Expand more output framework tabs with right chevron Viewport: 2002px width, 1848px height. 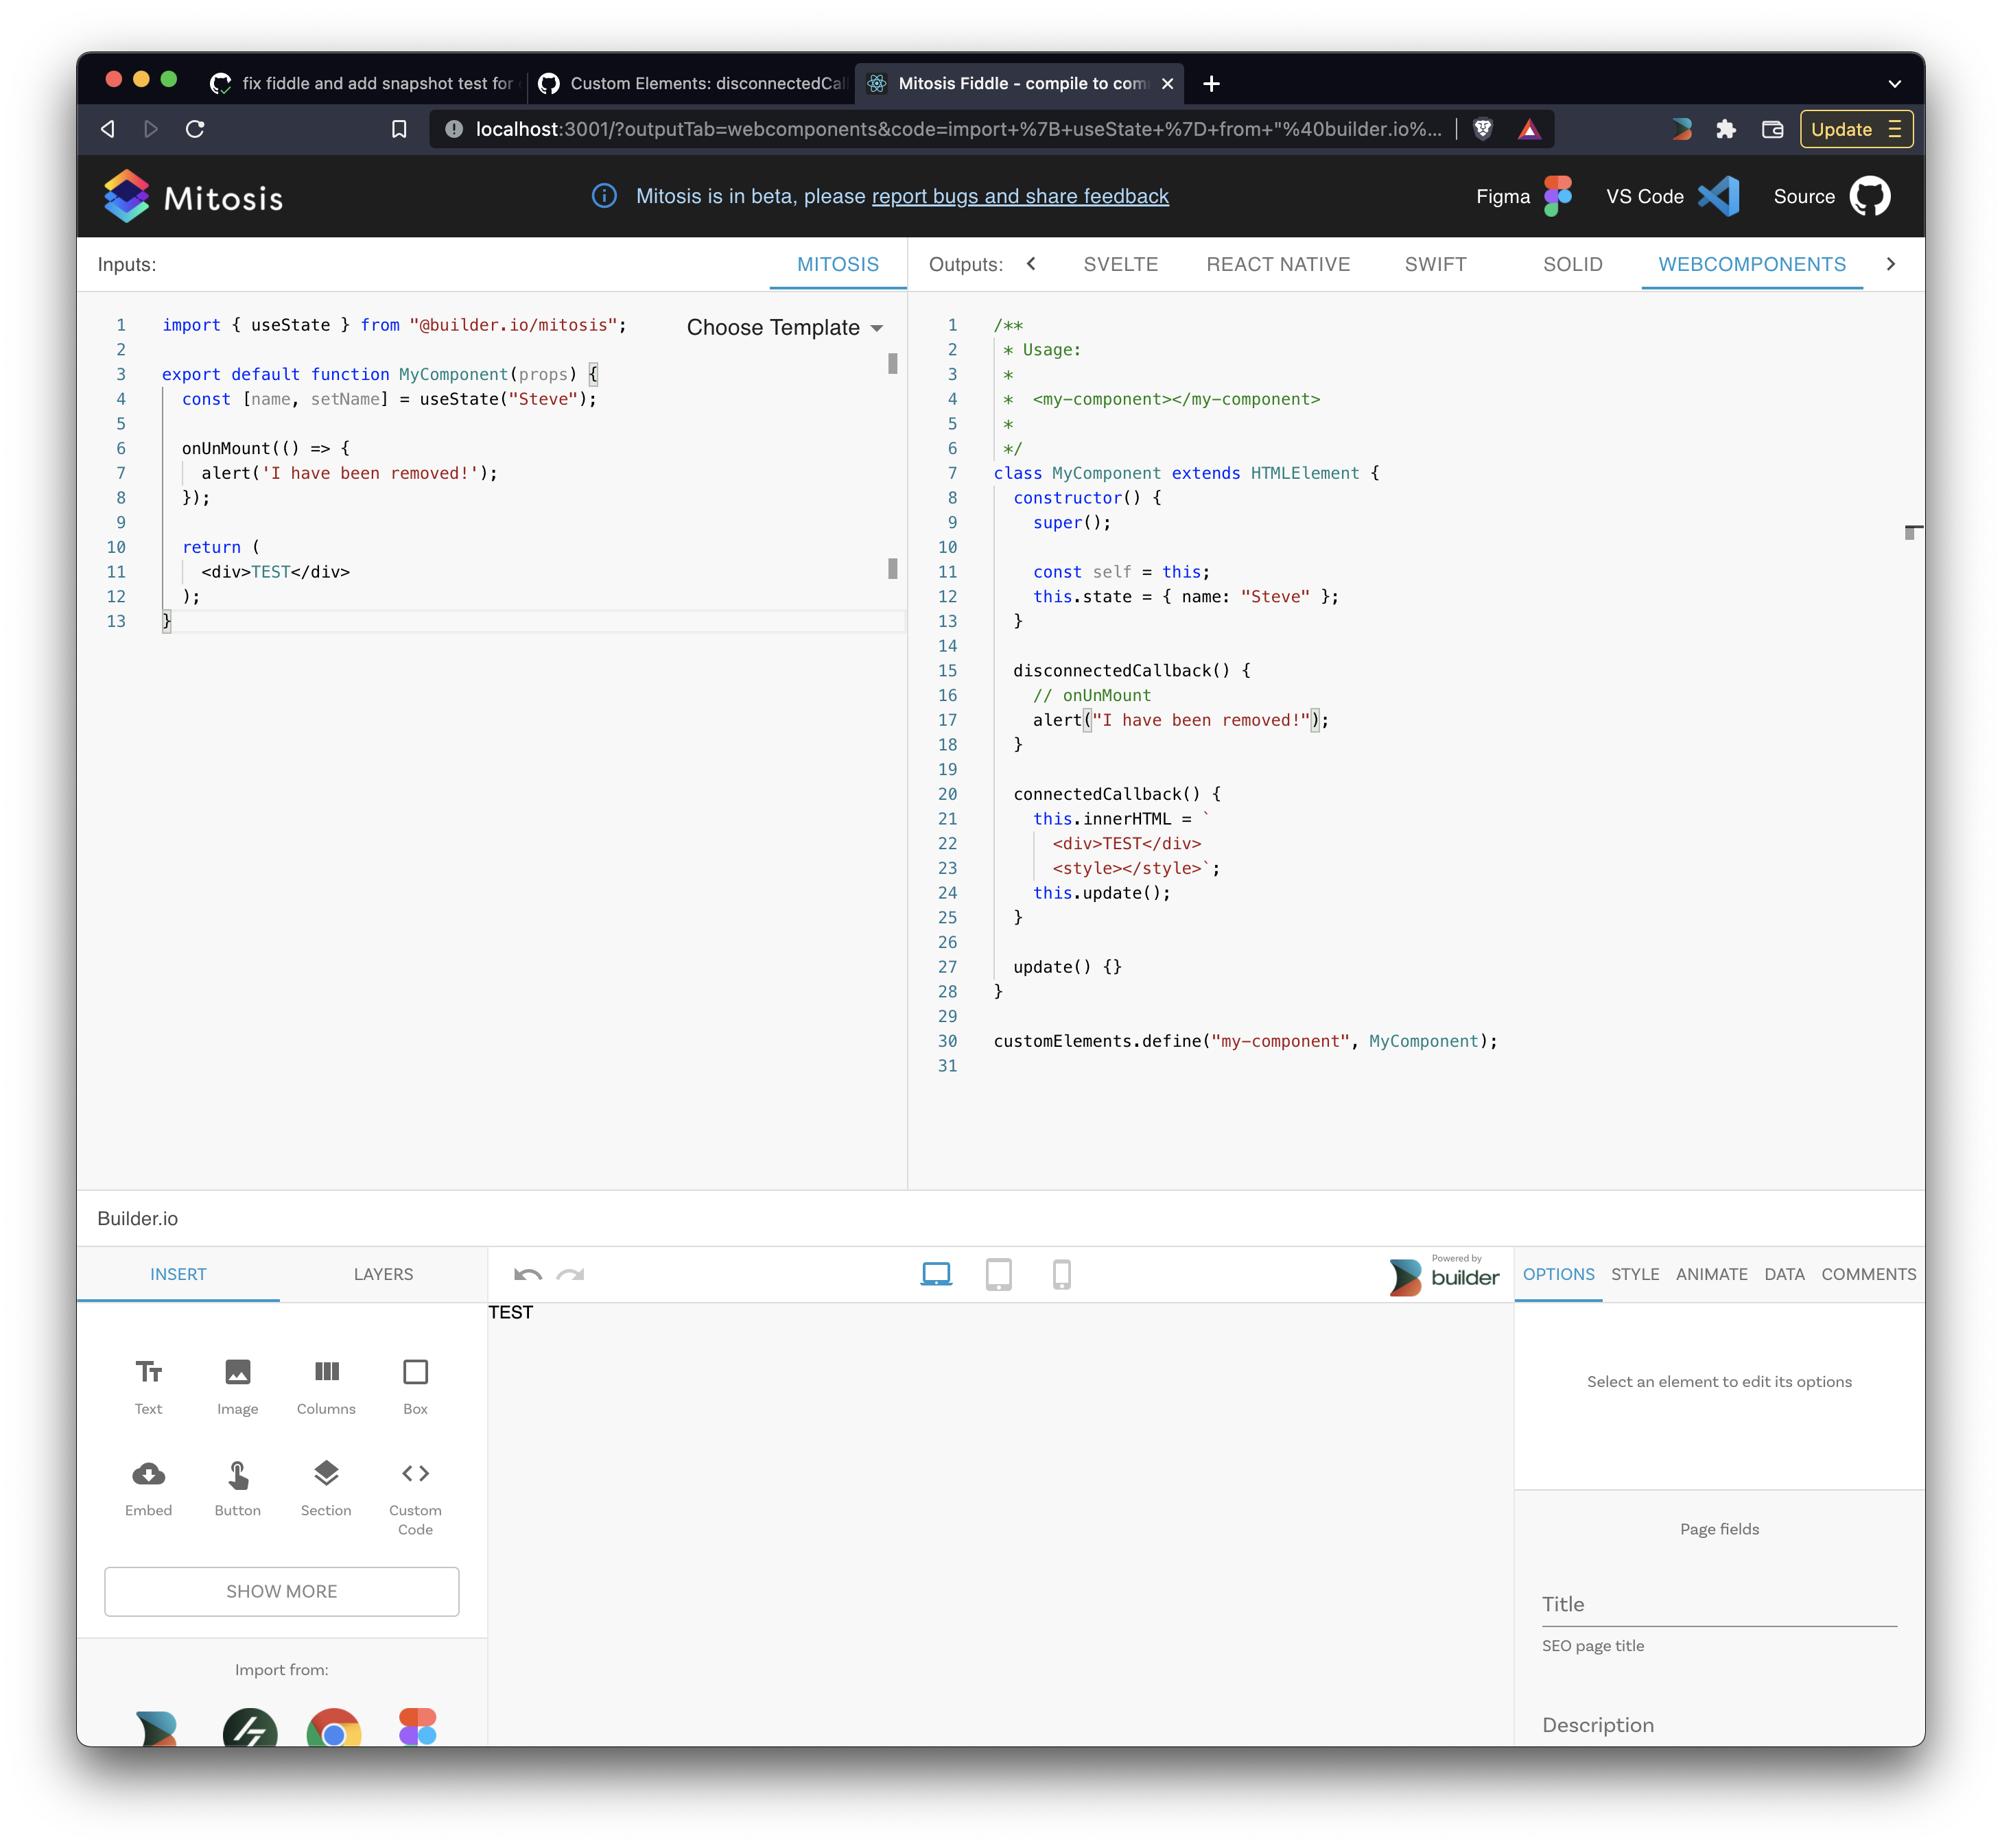(1891, 264)
